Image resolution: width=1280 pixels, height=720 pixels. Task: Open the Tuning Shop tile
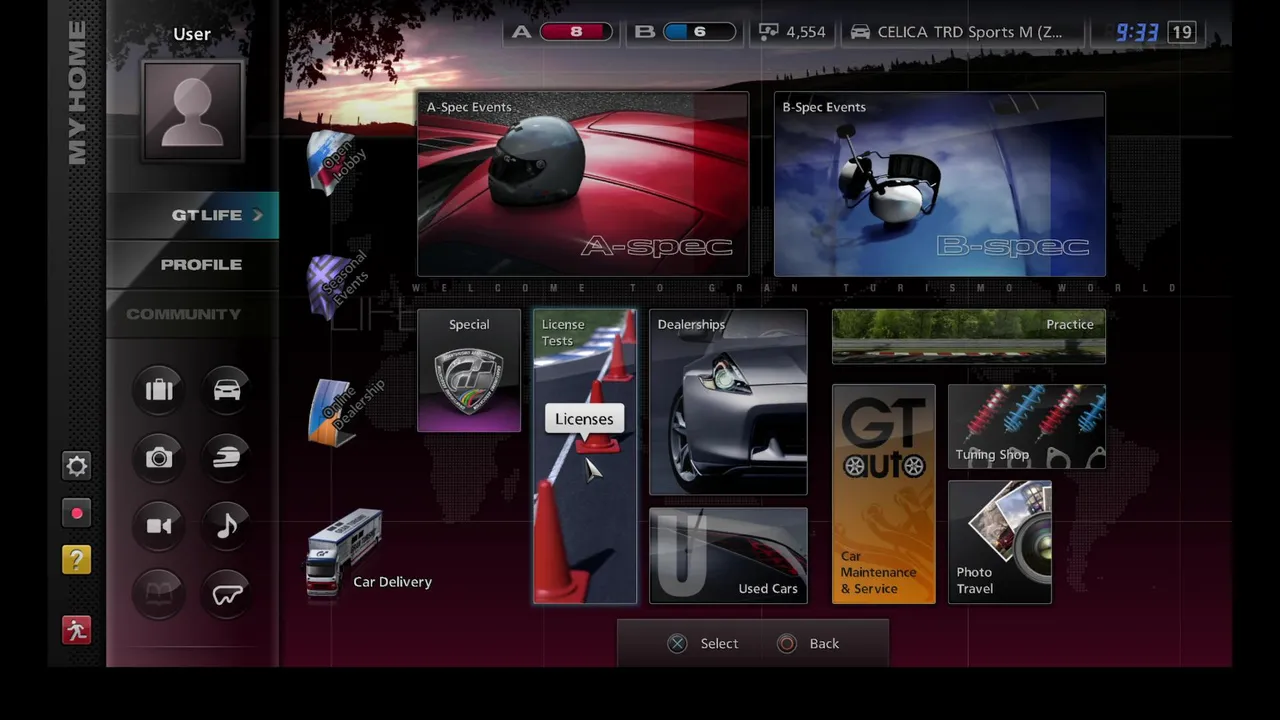(x=1027, y=427)
